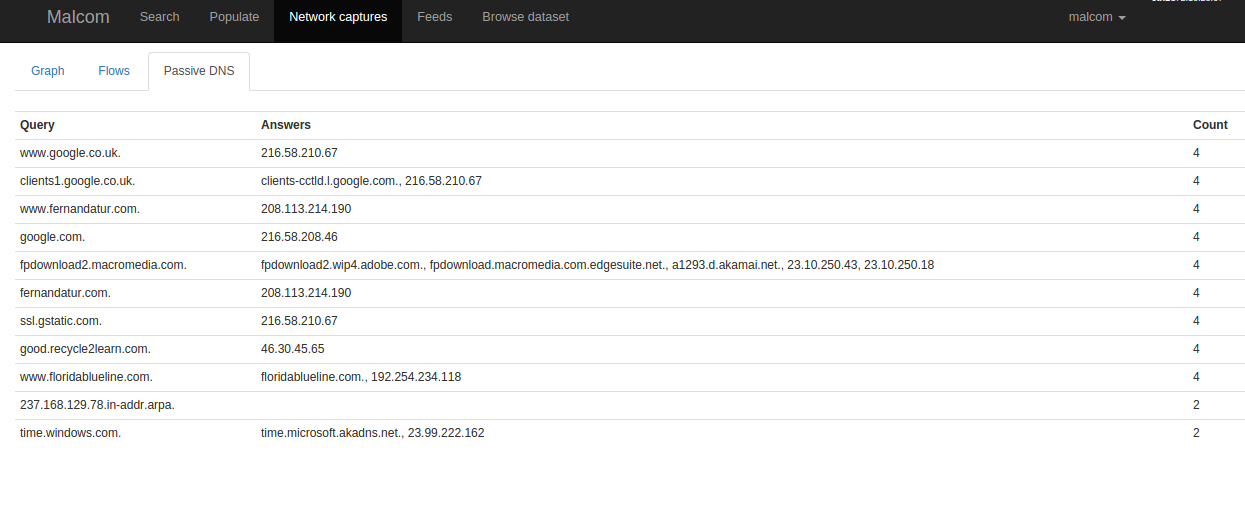Image resolution: width=1245 pixels, height=507 pixels.
Task: Select the google.com. query cell
Action: click(52, 237)
